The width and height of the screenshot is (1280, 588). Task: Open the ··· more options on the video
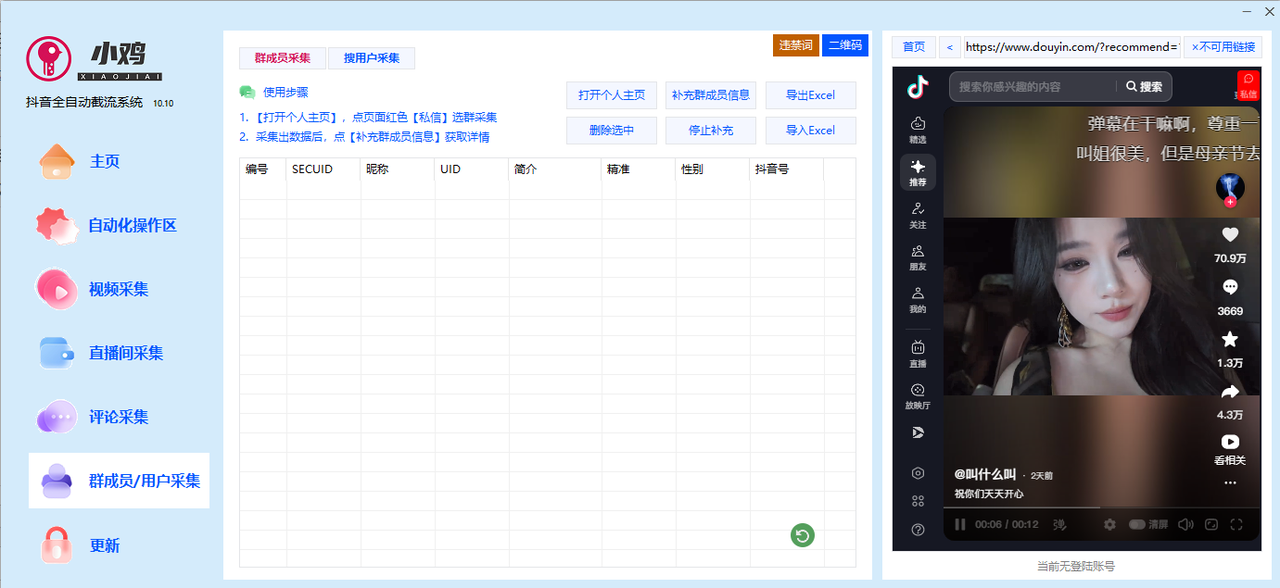coord(1229,484)
